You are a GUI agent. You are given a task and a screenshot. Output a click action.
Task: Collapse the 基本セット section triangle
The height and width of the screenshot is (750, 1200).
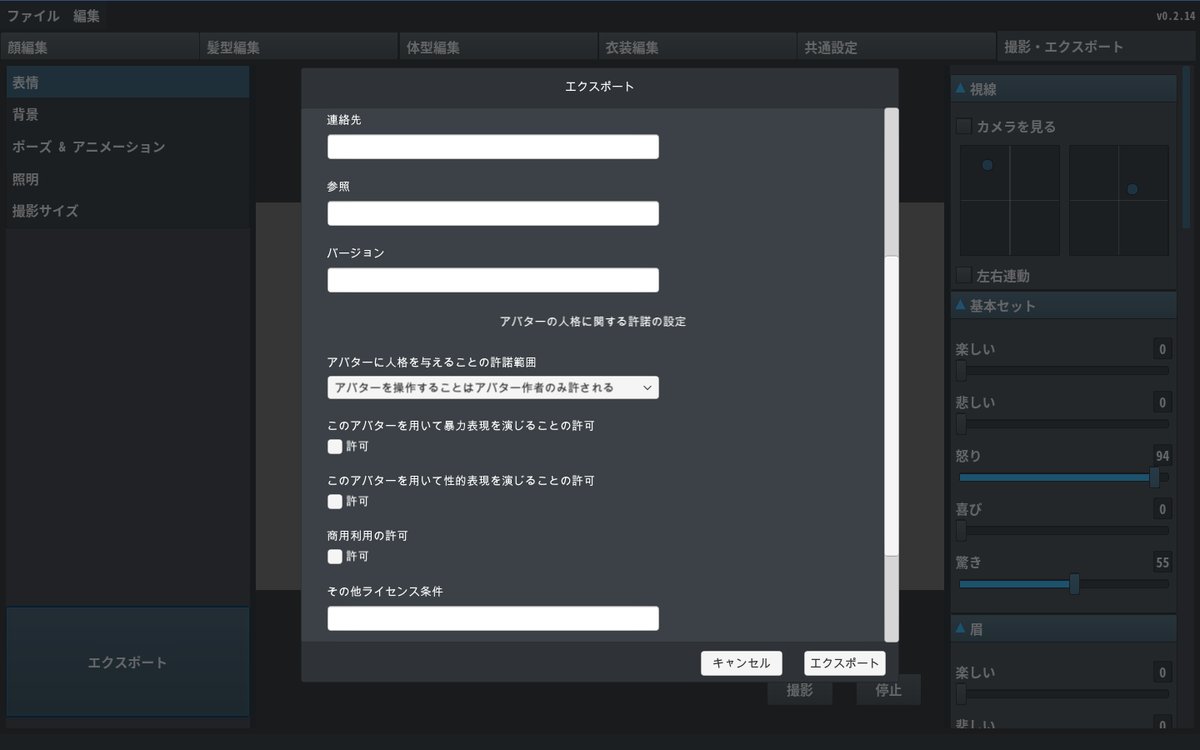point(960,305)
